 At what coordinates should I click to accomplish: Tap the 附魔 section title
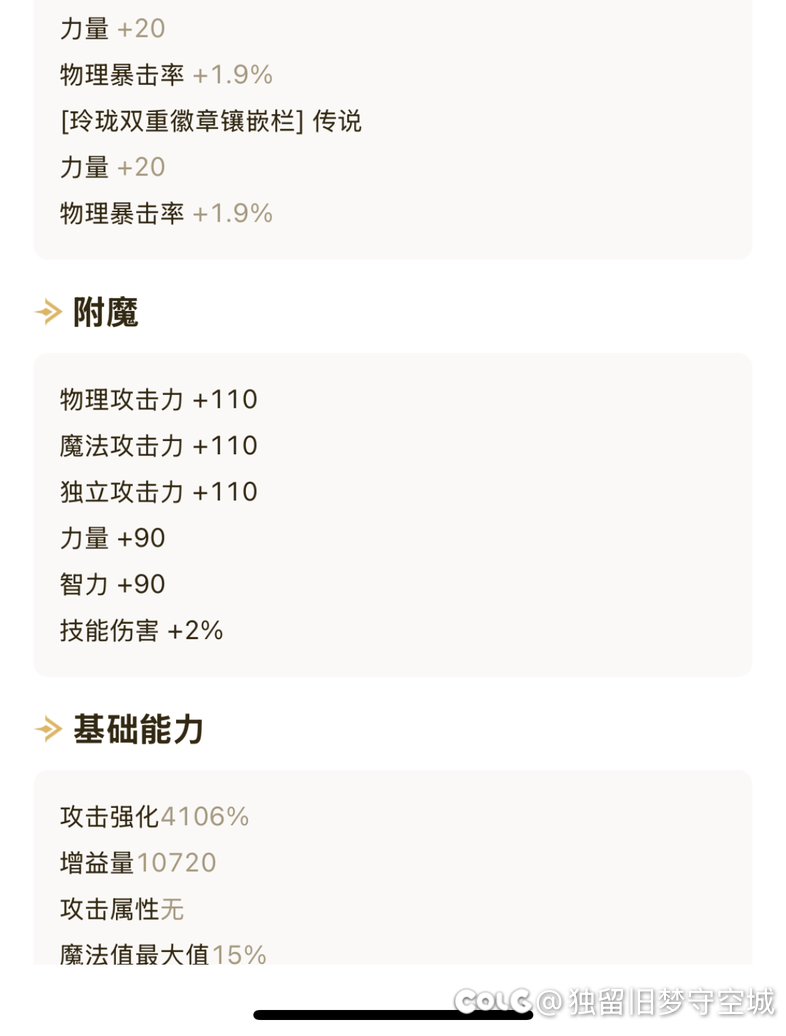[x=106, y=312]
